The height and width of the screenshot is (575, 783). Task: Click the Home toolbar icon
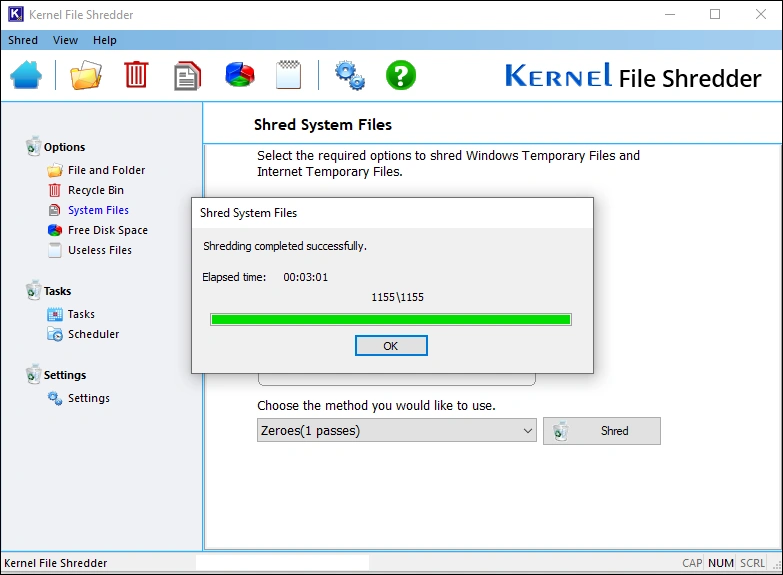(x=27, y=76)
